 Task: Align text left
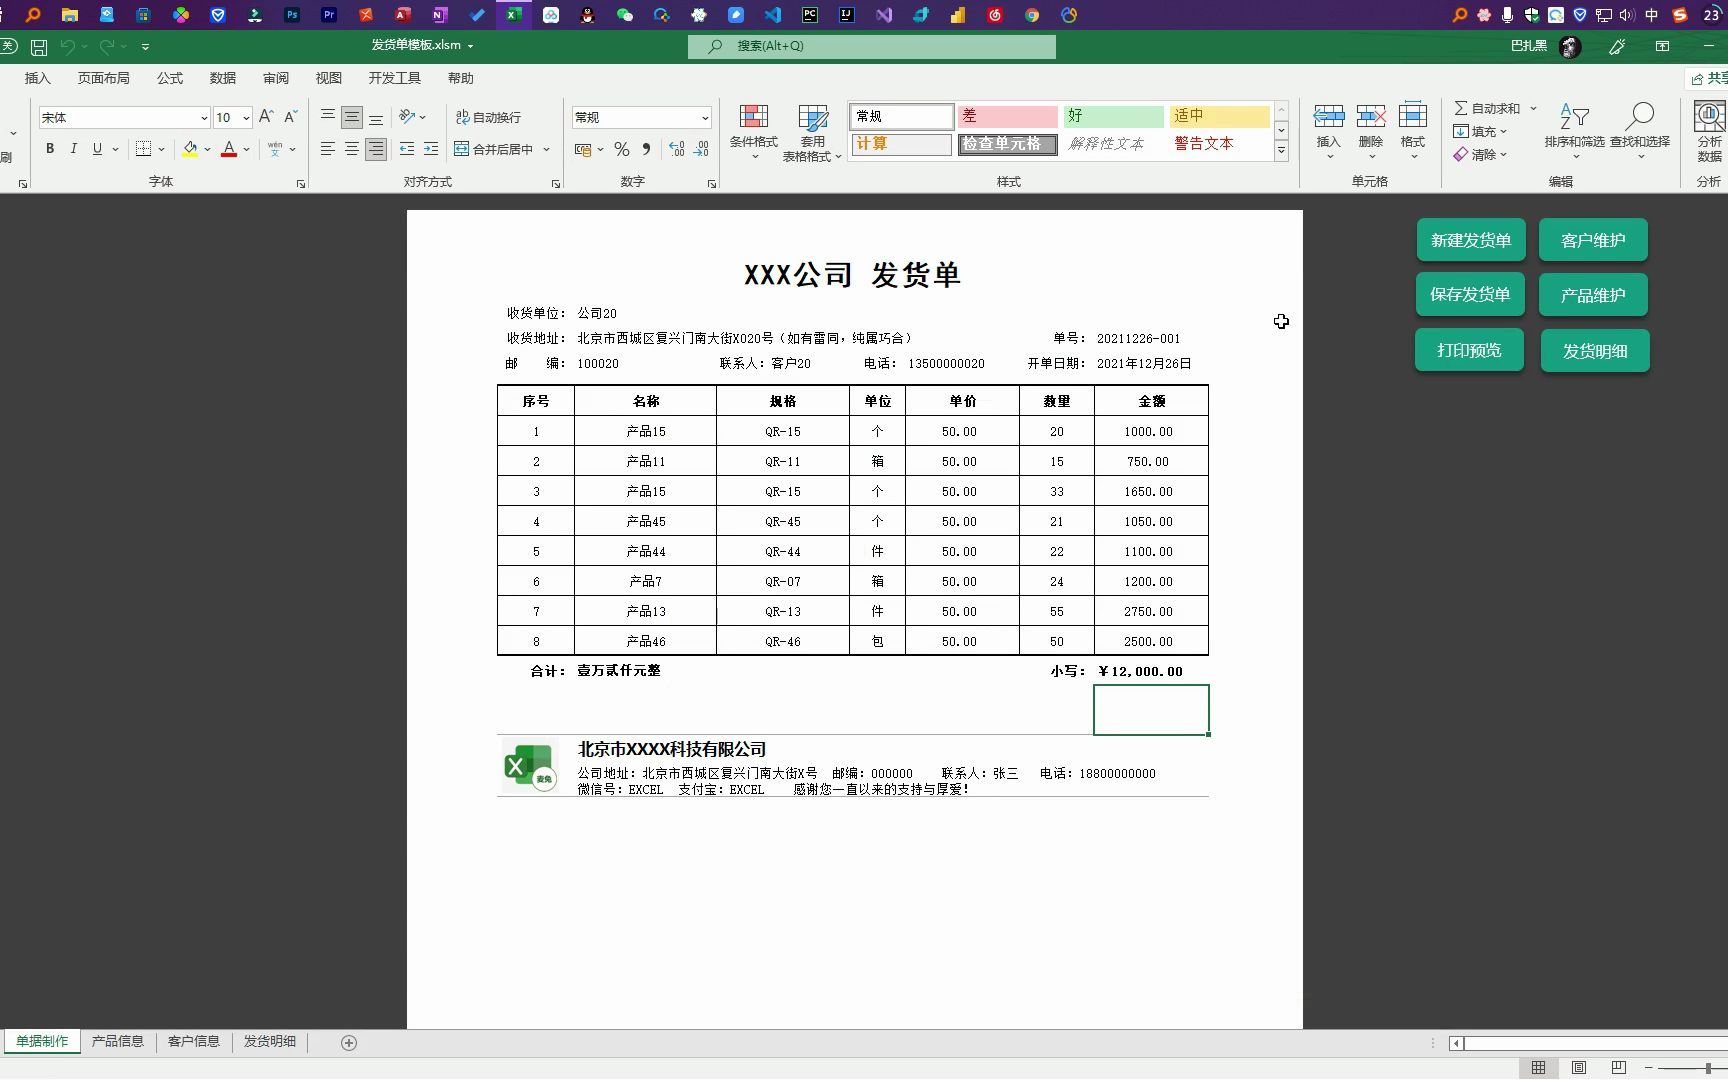(x=328, y=149)
